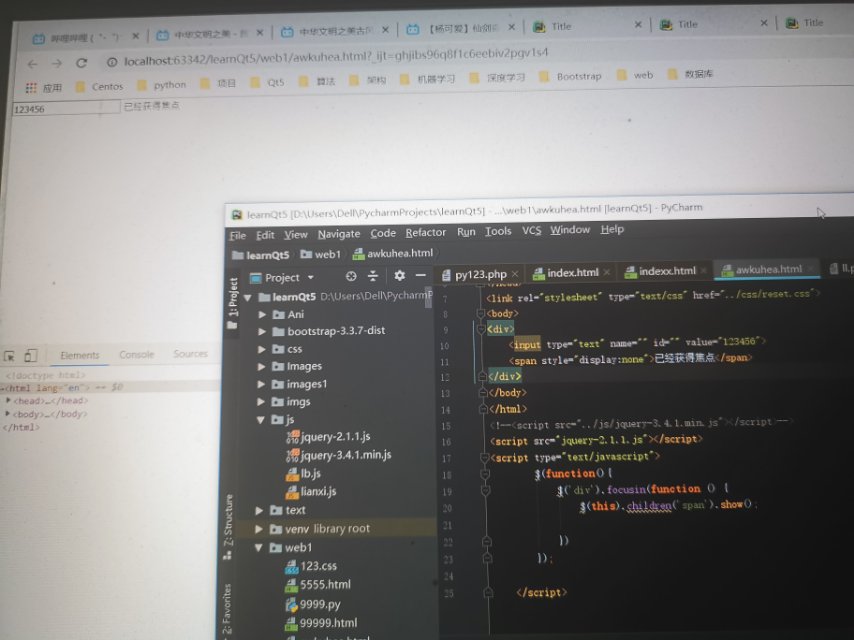Click the text input containing 123456

[65, 108]
